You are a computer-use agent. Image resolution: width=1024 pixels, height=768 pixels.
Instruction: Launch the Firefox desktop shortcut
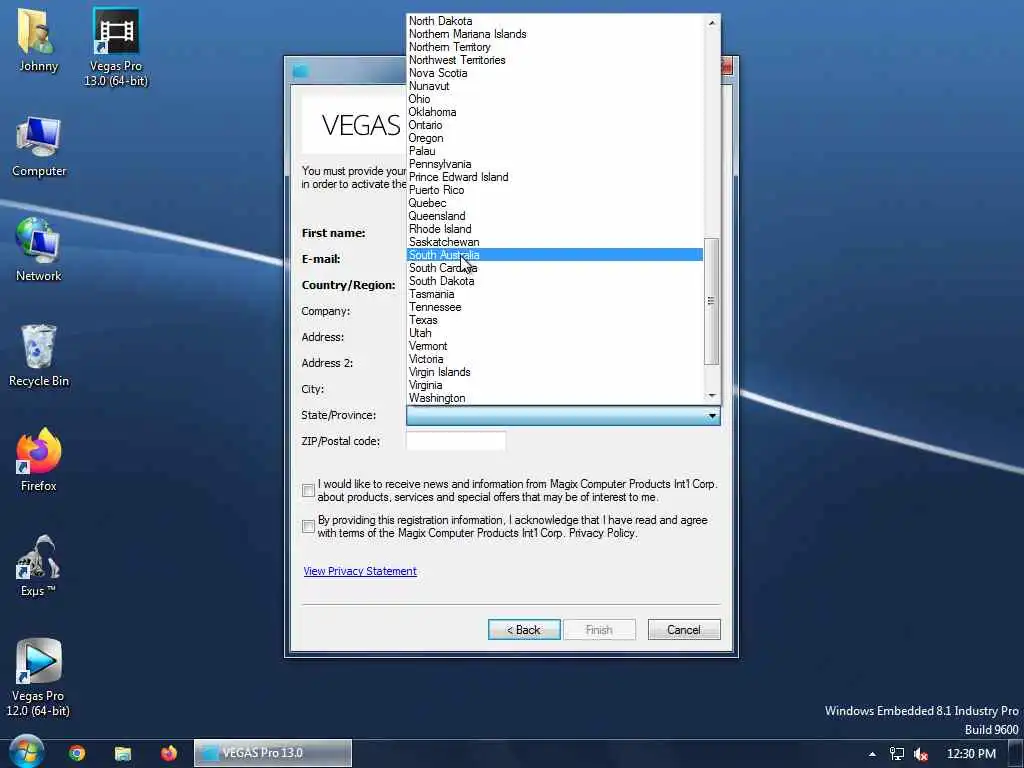click(x=39, y=460)
